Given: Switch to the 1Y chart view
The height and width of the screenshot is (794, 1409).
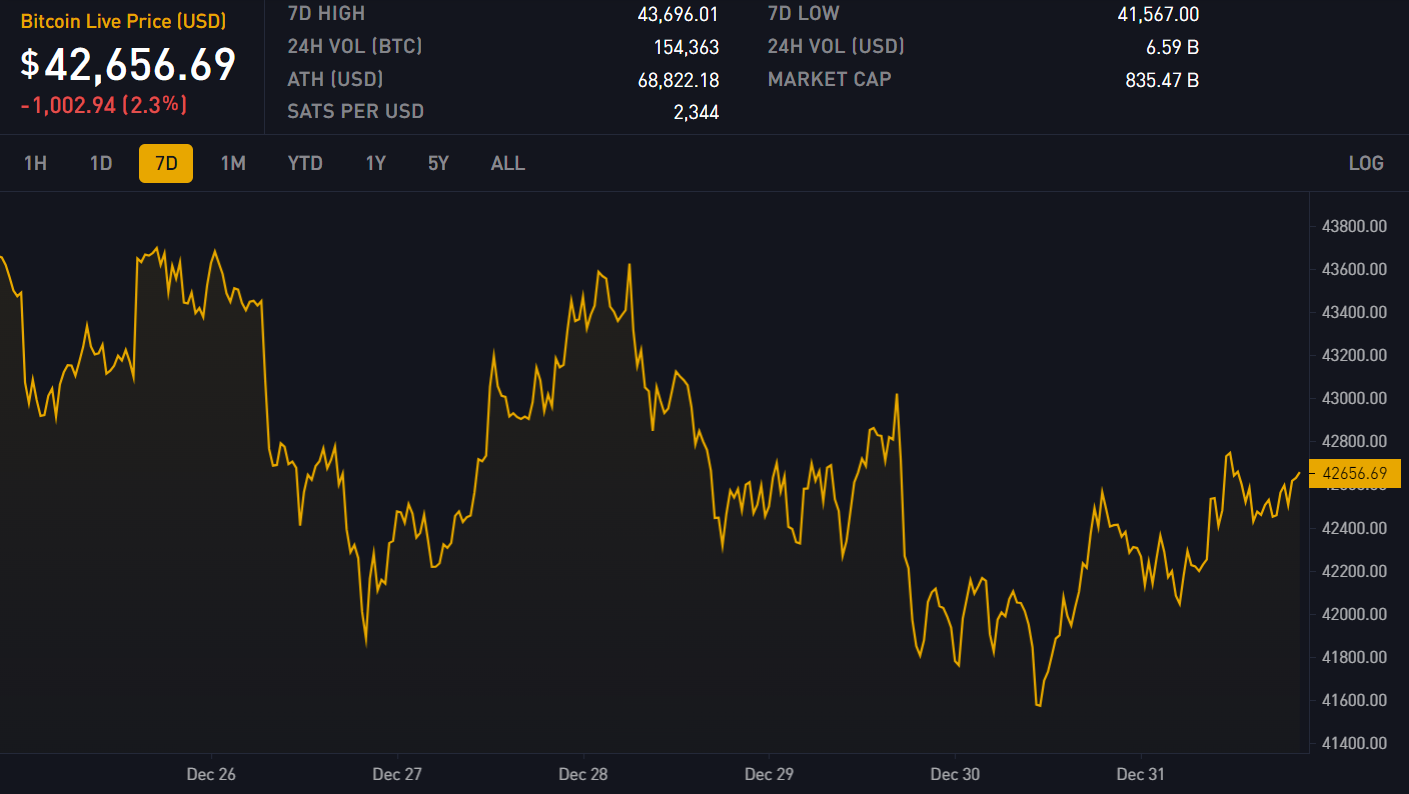Looking at the screenshot, I should pyautogui.click(x=375, y=163).
